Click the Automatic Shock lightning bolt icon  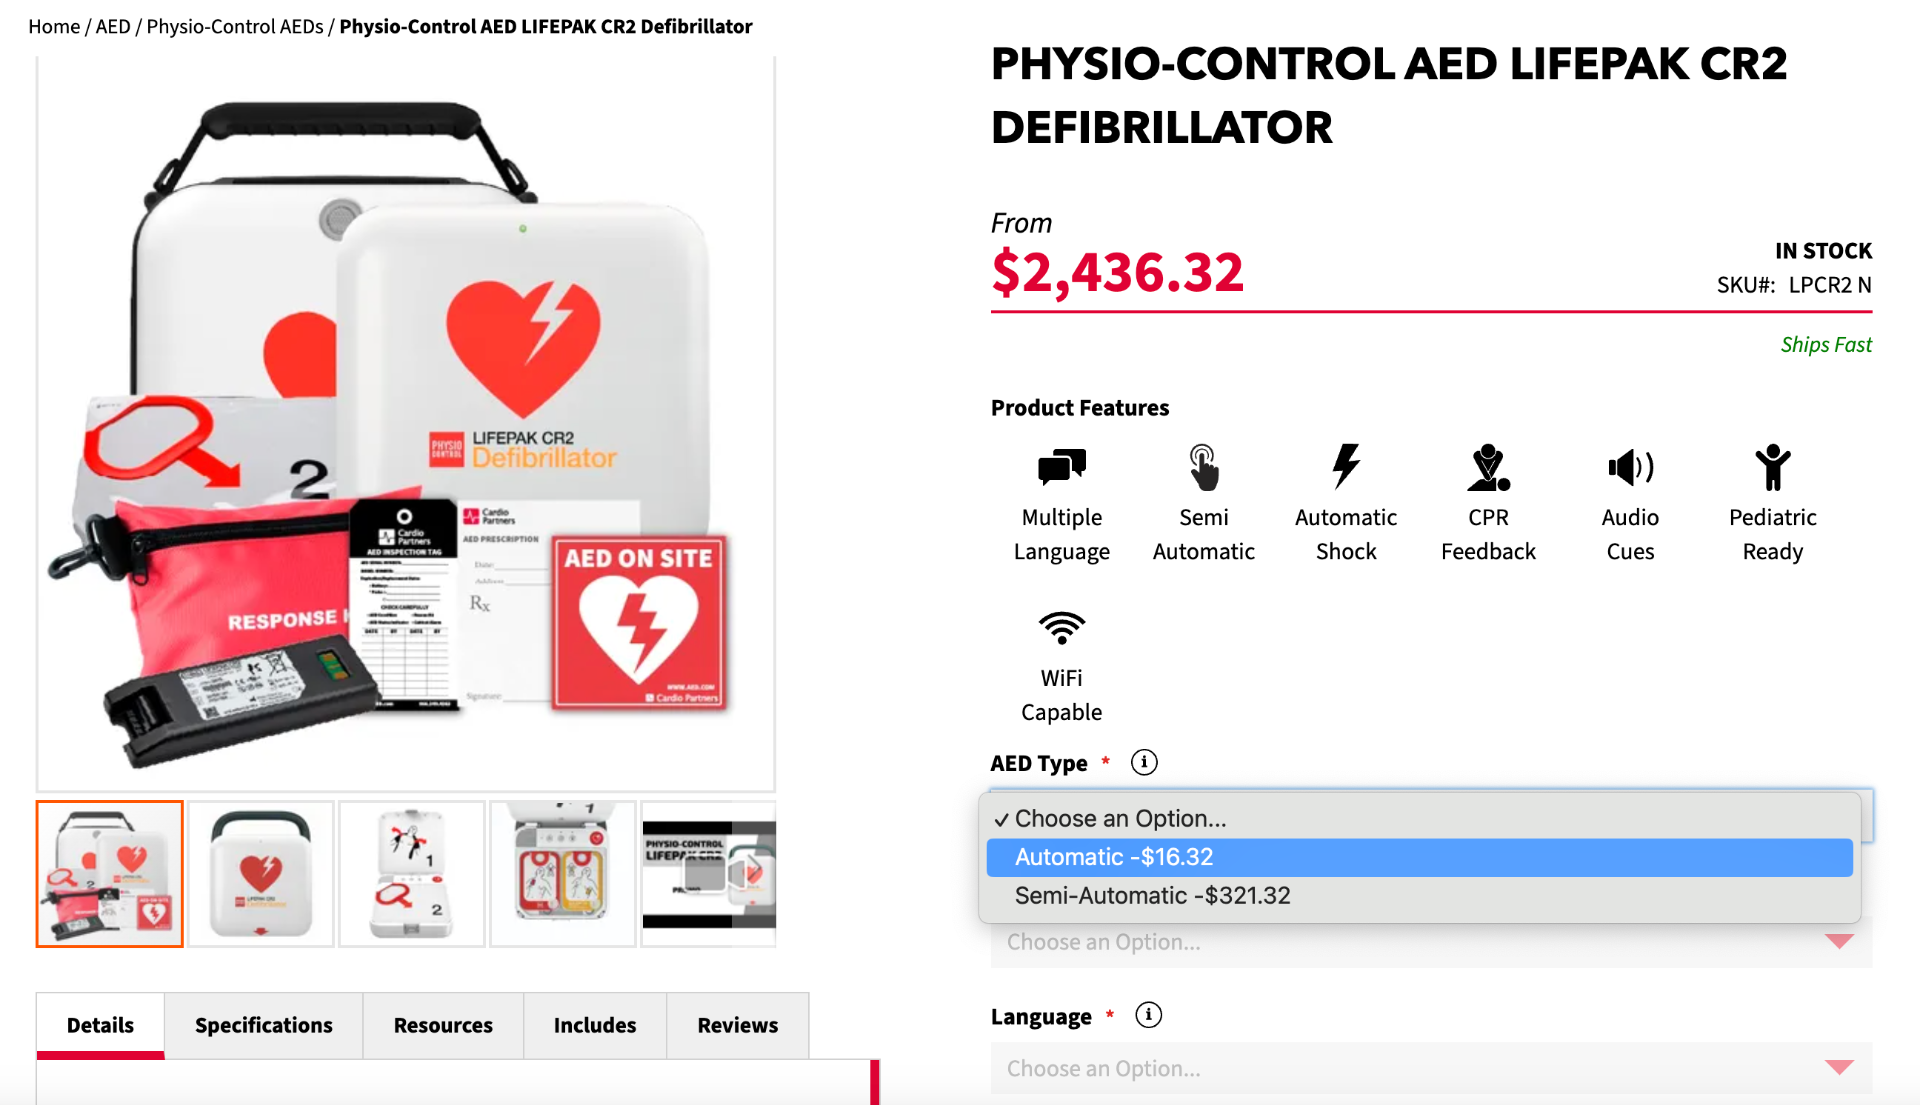[1346, 467]
